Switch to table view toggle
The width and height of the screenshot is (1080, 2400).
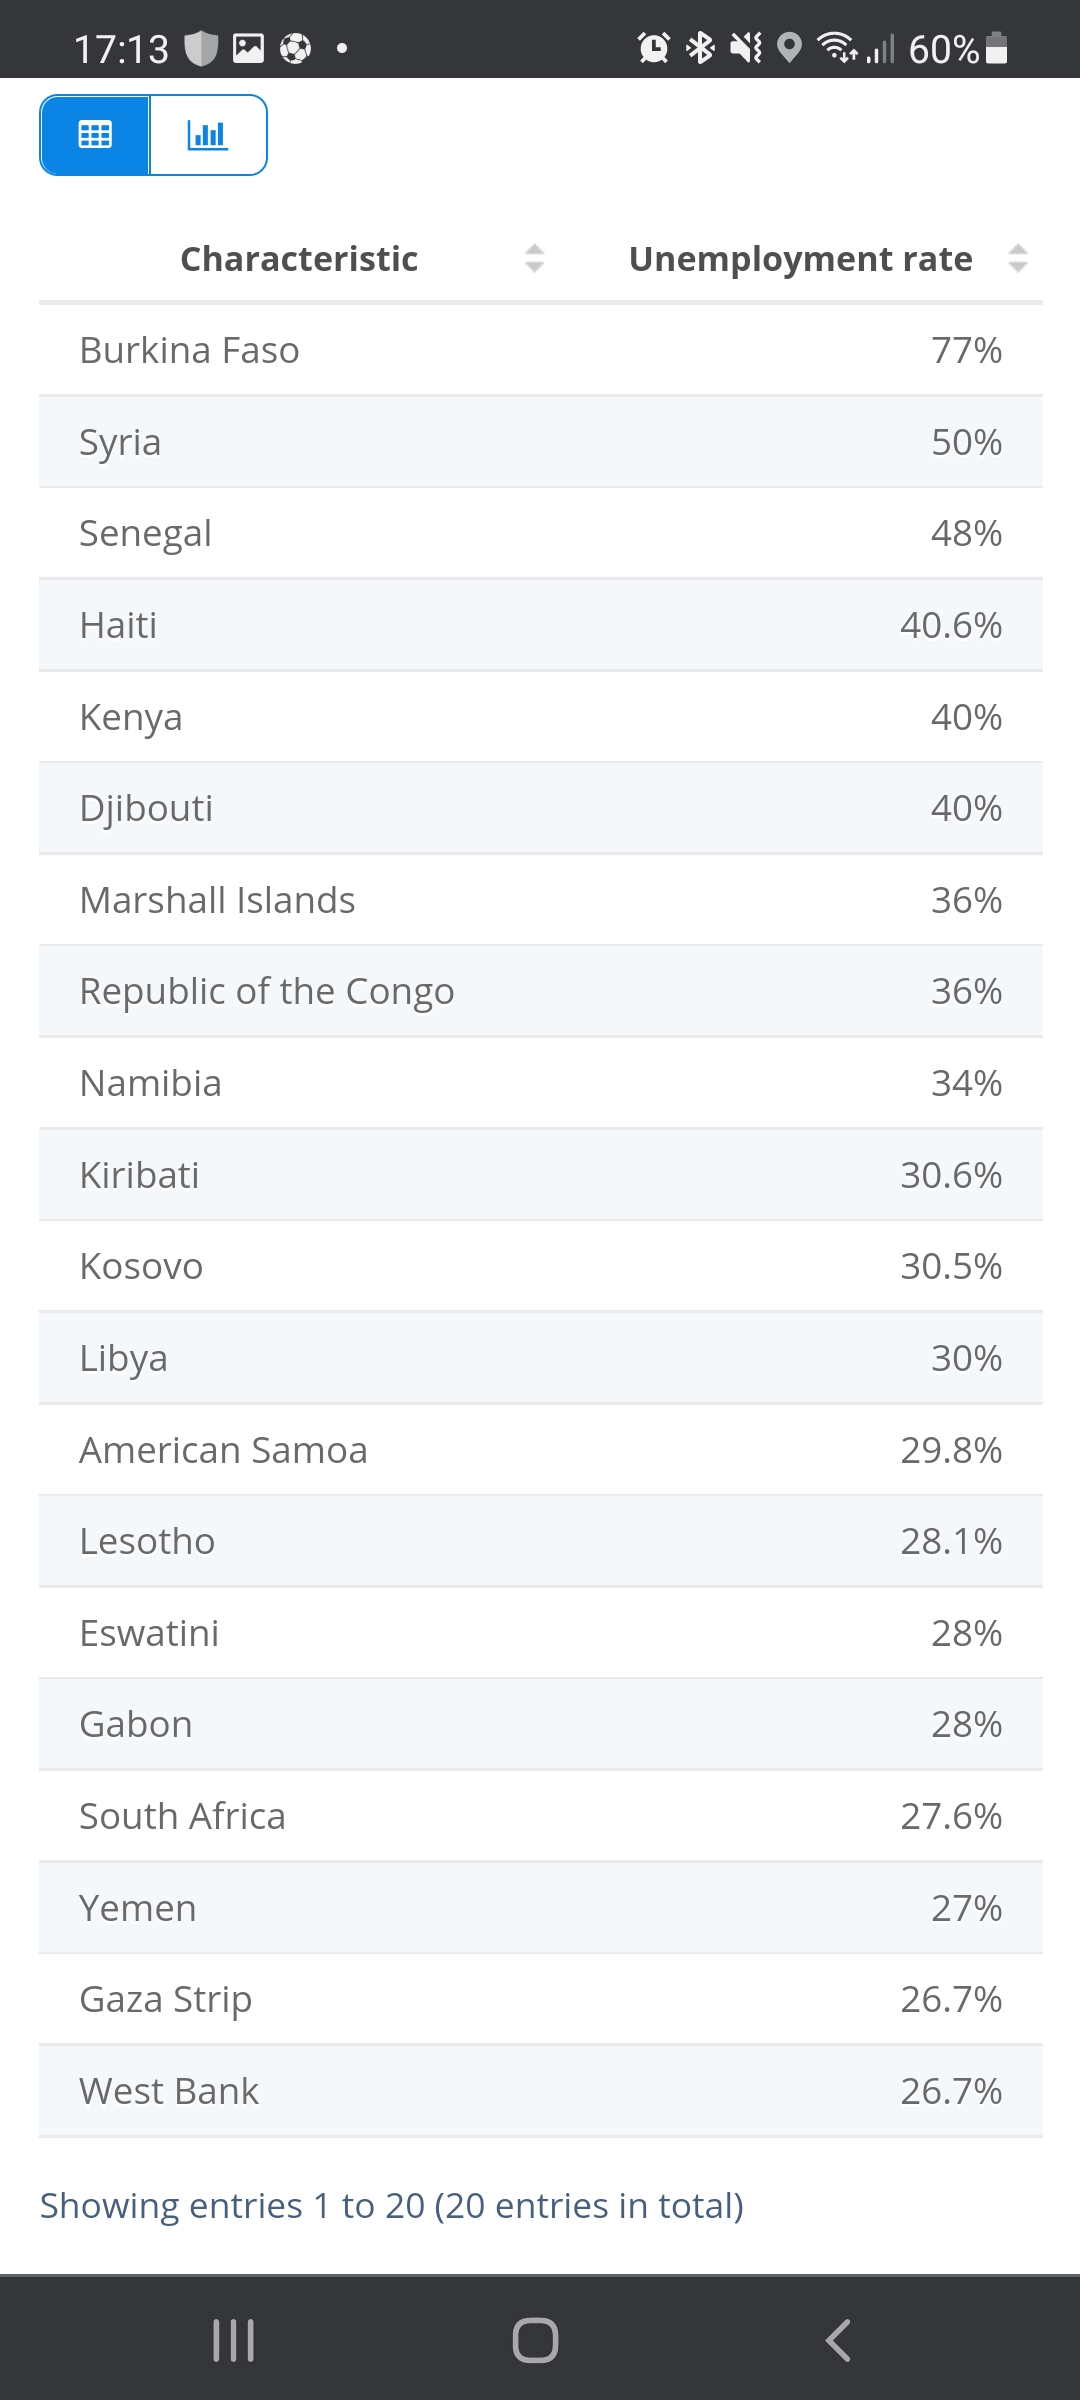[x=95, y=135]
